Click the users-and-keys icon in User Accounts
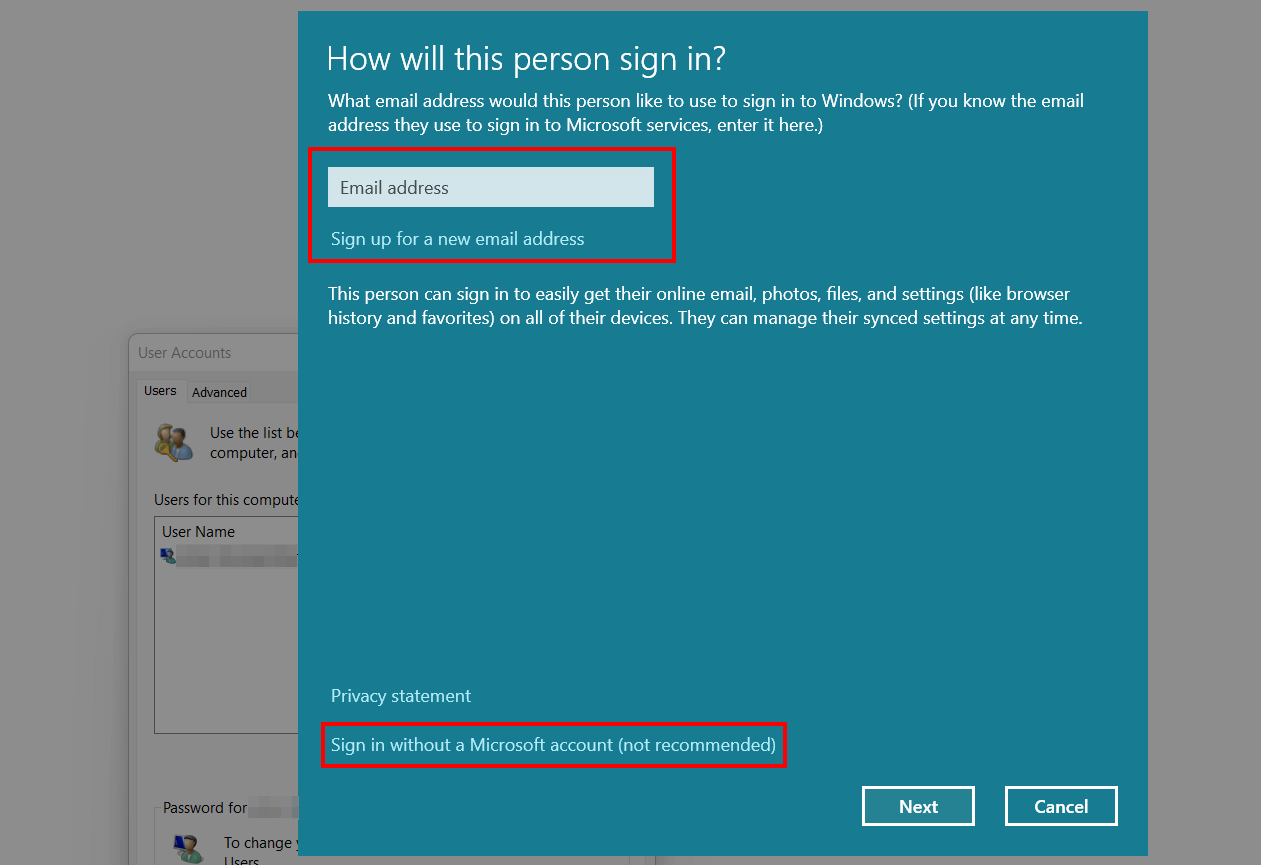This screenshot has width=1261, height=865. point(174,442)
